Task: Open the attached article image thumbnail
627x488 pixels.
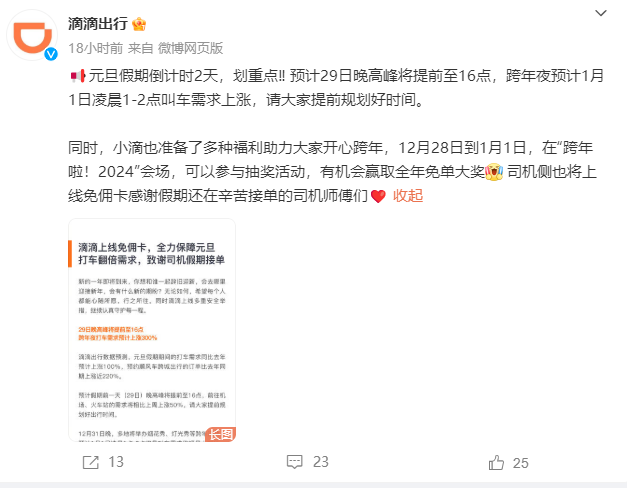Action: coord(152,330)
